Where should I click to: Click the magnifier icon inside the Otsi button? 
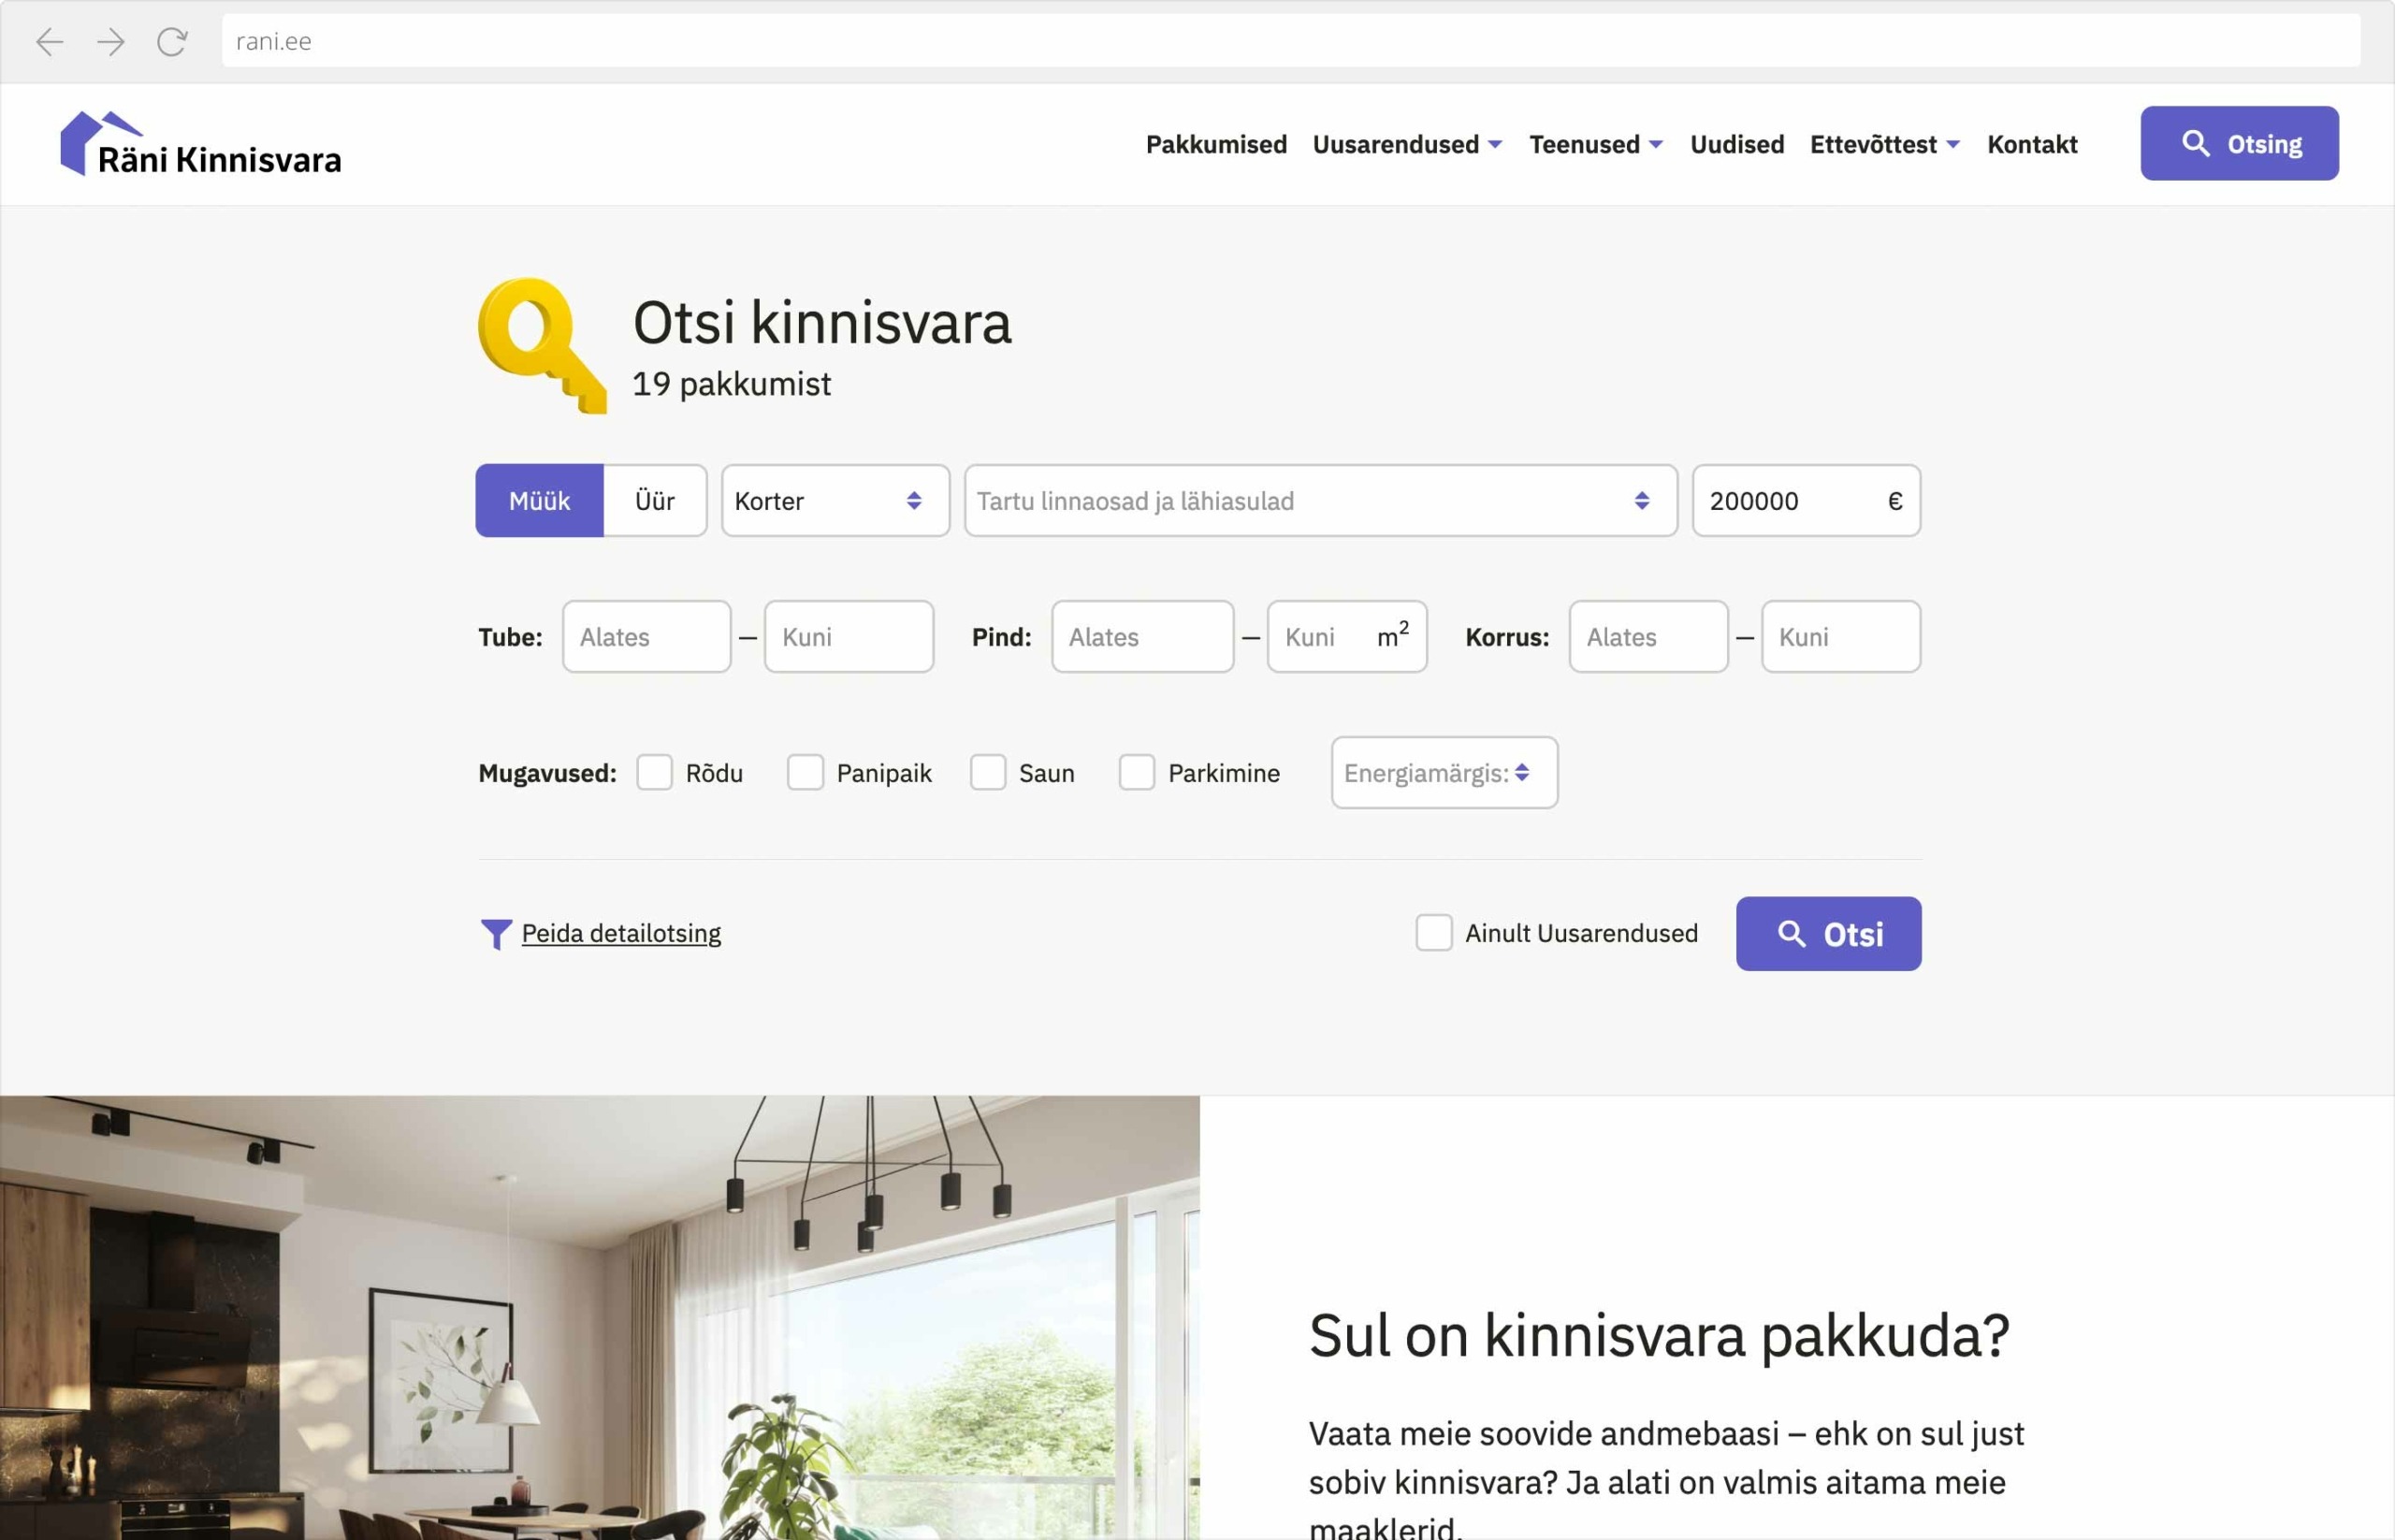click(x=1793, y=933)
